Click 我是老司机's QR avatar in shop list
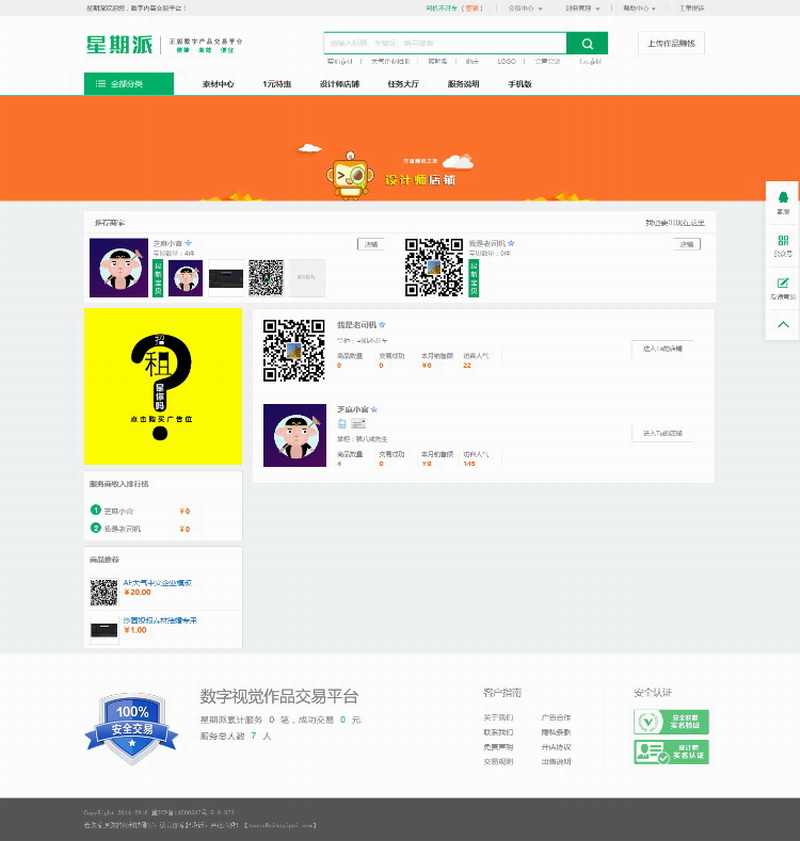This screenshot has height=841, width=800. coord(294,350)
